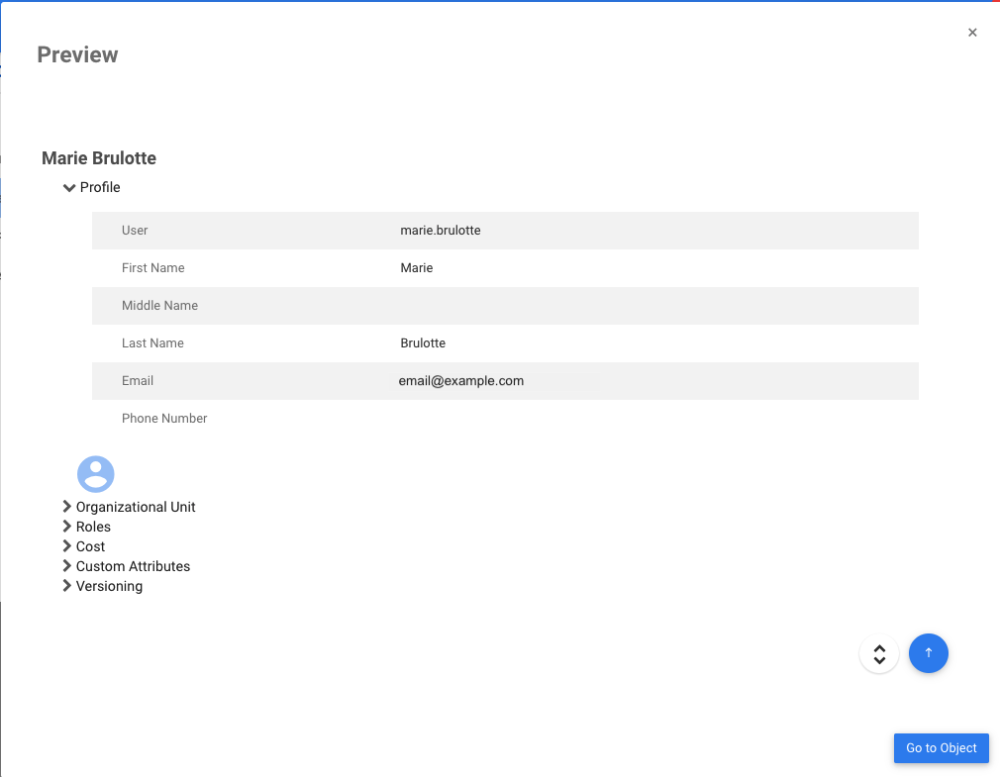
Task: Click the Preview dialog title
Action: 77,55
